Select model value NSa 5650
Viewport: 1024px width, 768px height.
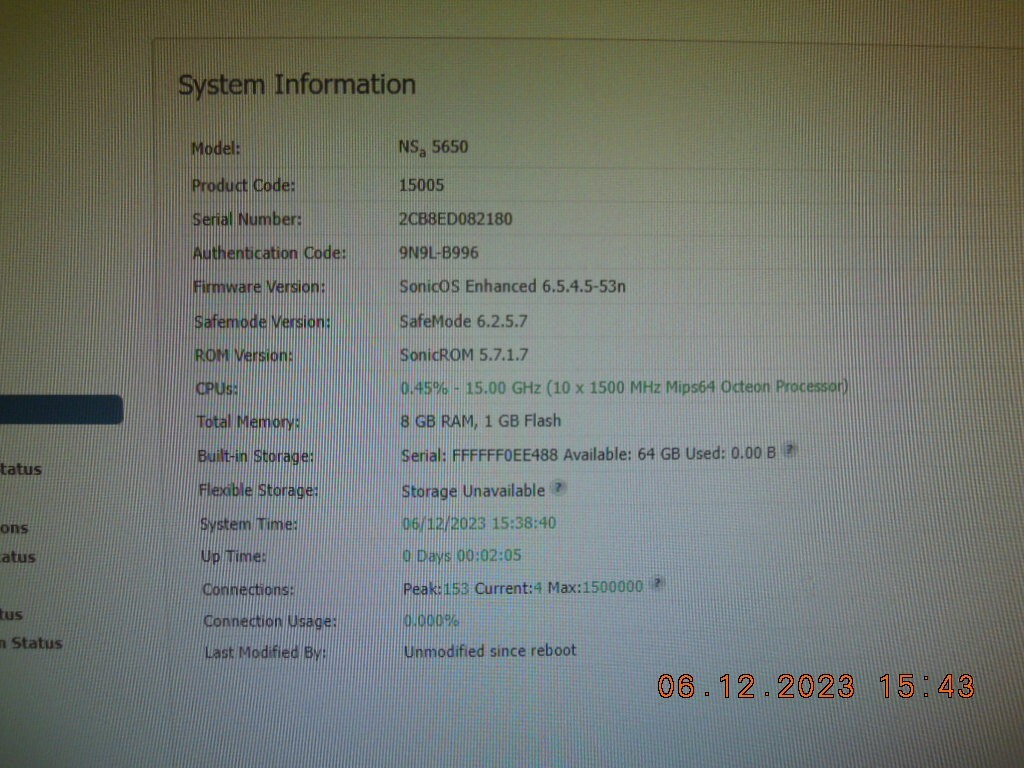433,148
